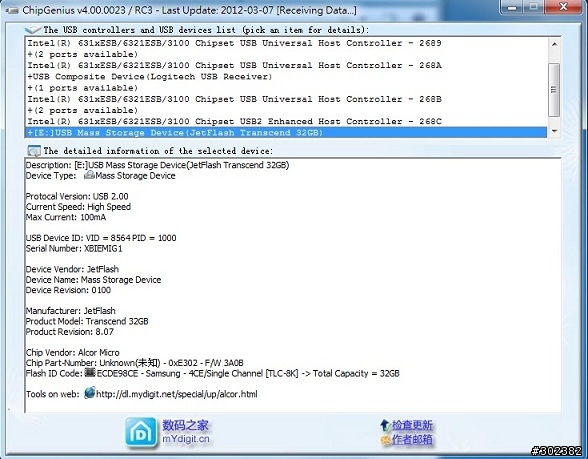Click the globe icon beside Tools on web
This screenshot has width=588, height=459.
click(x=90, y=393)
